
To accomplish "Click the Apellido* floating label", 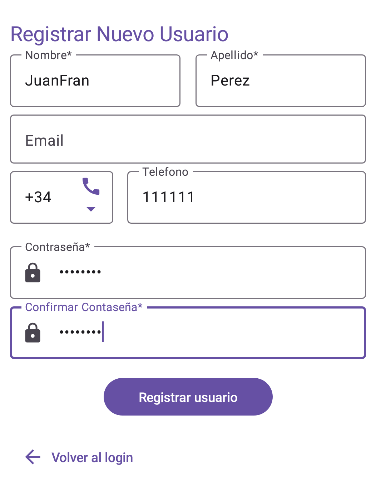I will 234,55.
